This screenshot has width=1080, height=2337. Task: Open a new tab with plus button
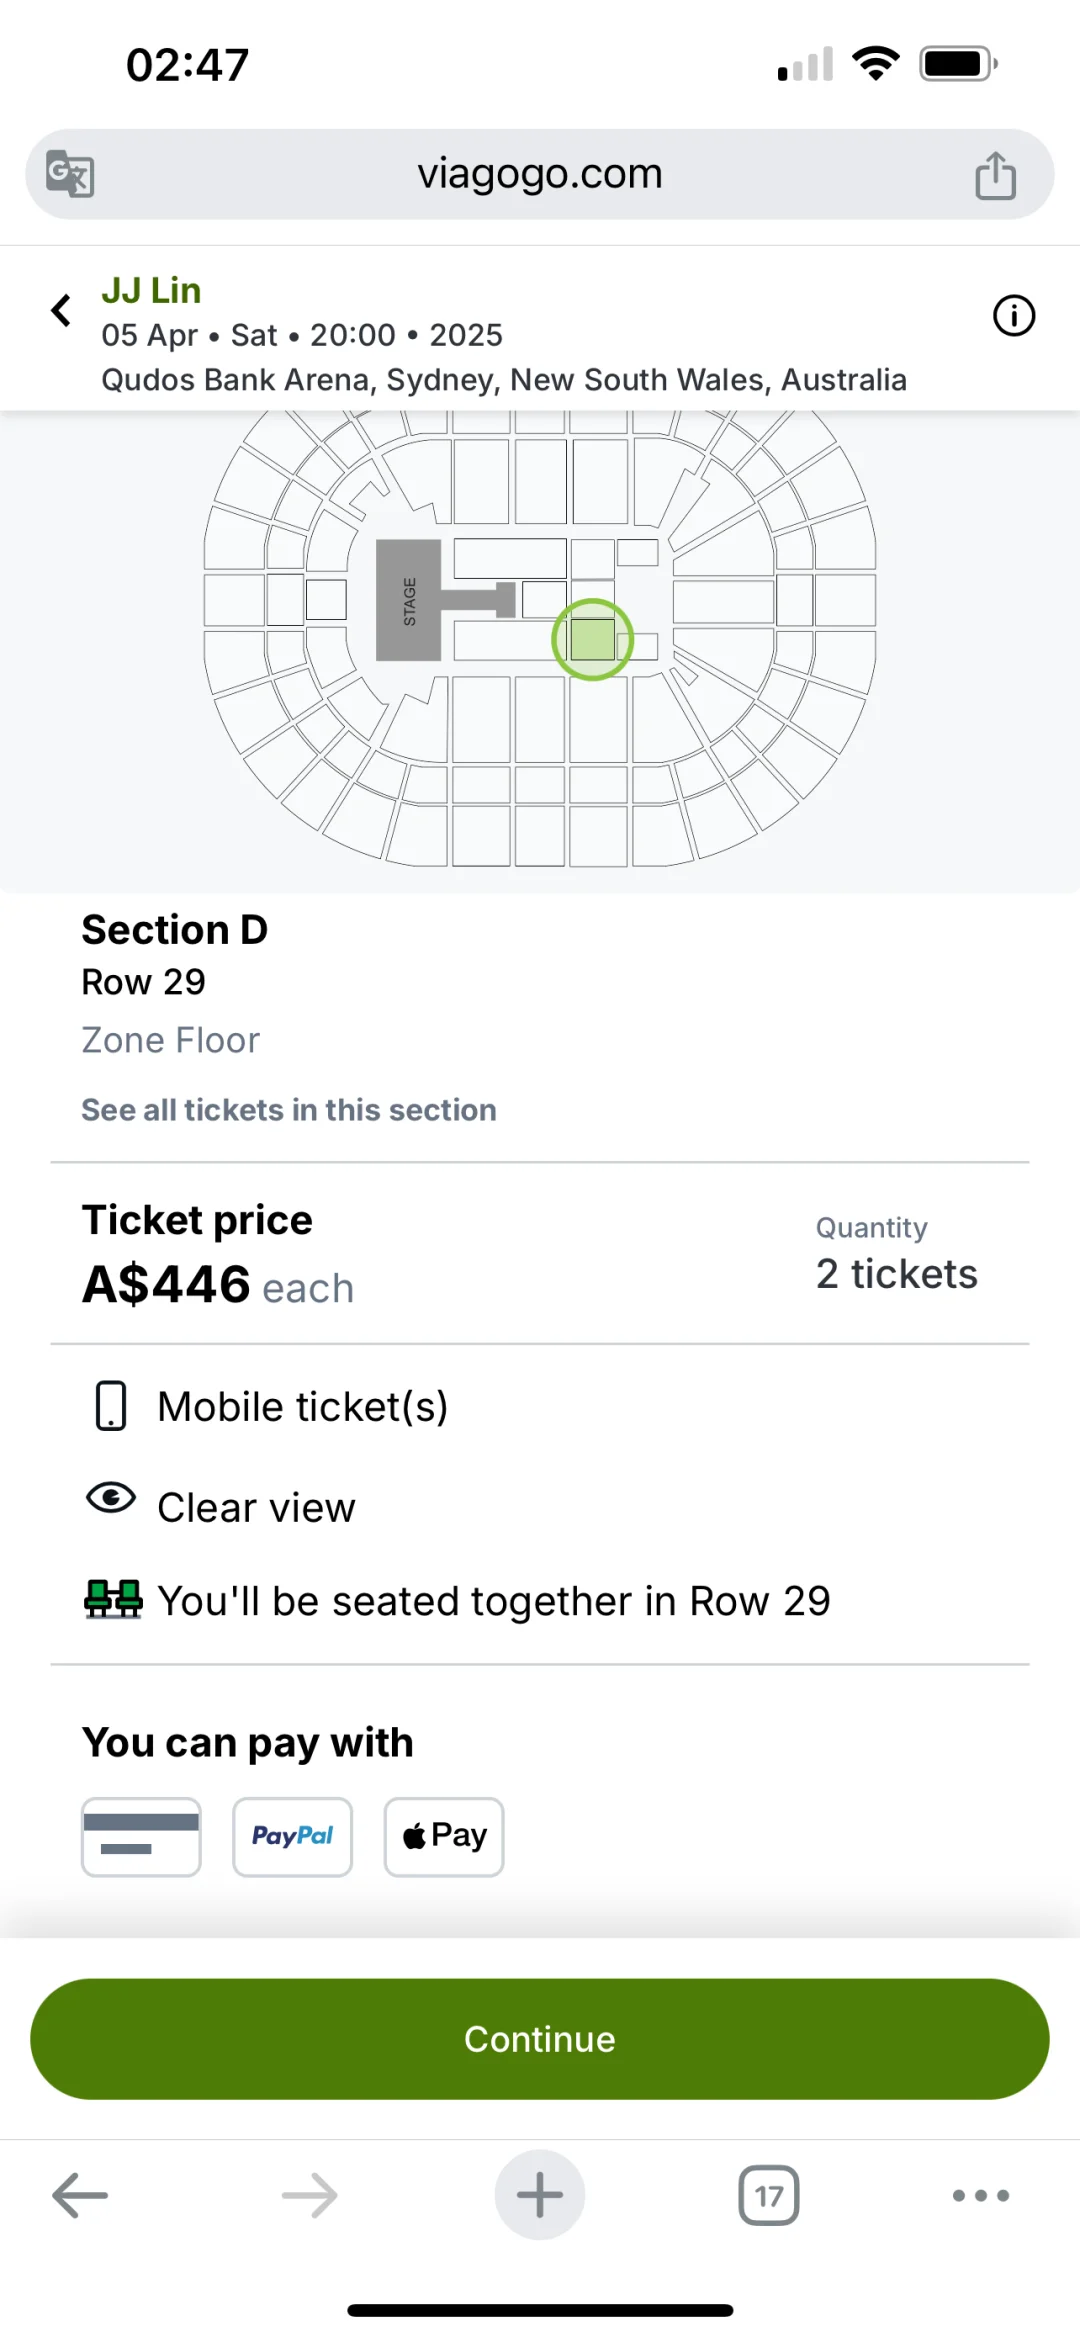tap(540, 2195)
